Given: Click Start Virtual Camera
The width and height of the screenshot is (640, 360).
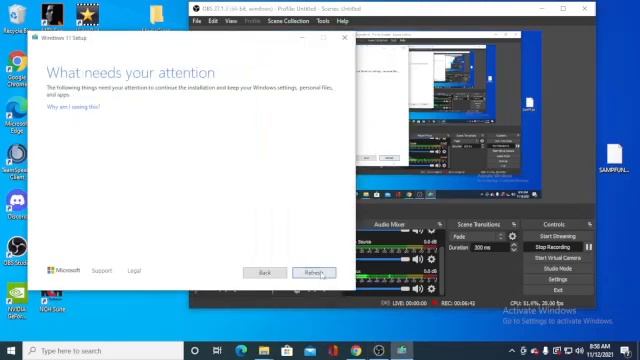Looking at the screenshot, I should pyautogui.click(x=558, y=258).
